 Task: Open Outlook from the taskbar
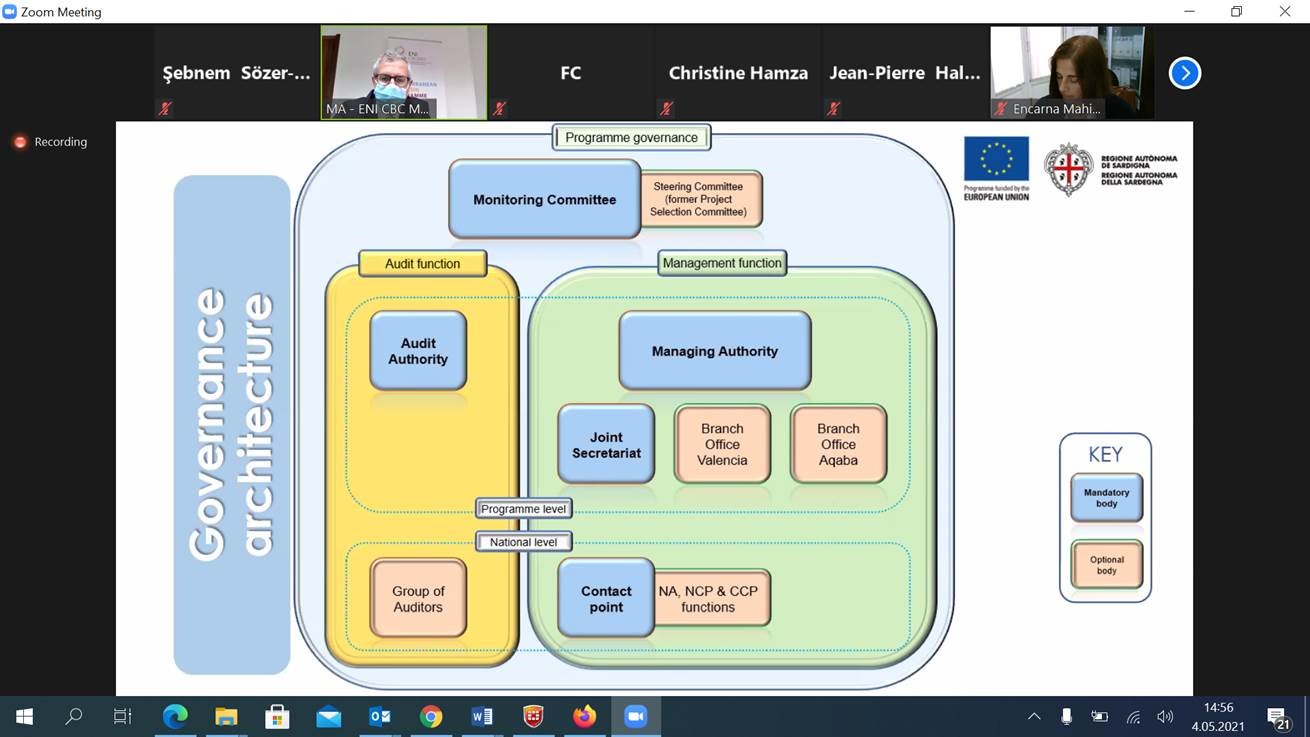[x=380, y=716]
